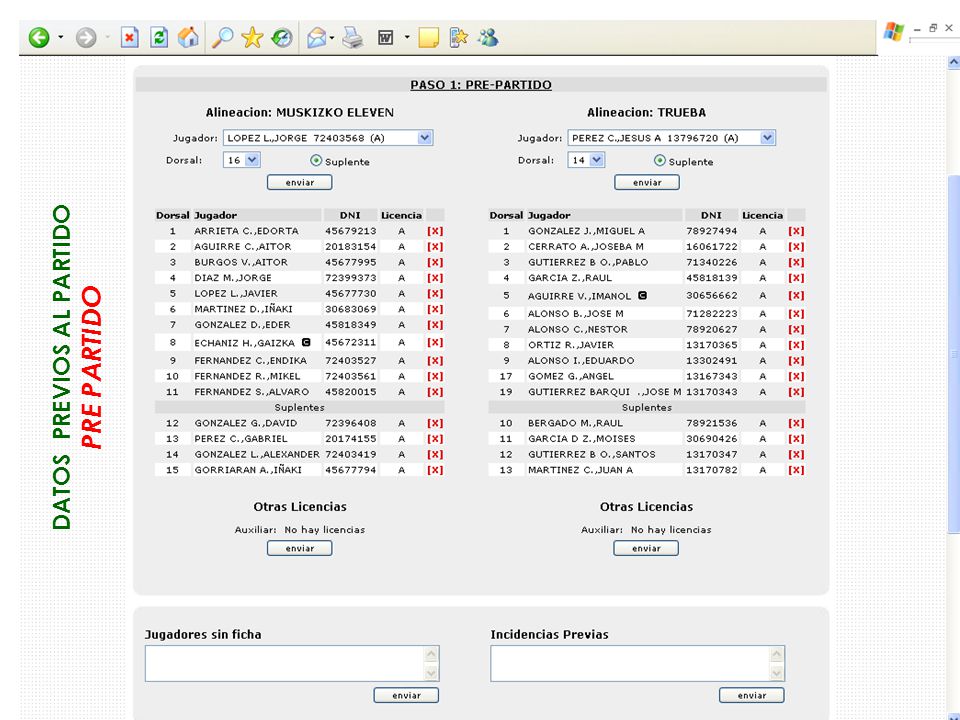Screen dimensions: 960x720
Task: Click enviar under Incidencias Previas
Action: 751,695
